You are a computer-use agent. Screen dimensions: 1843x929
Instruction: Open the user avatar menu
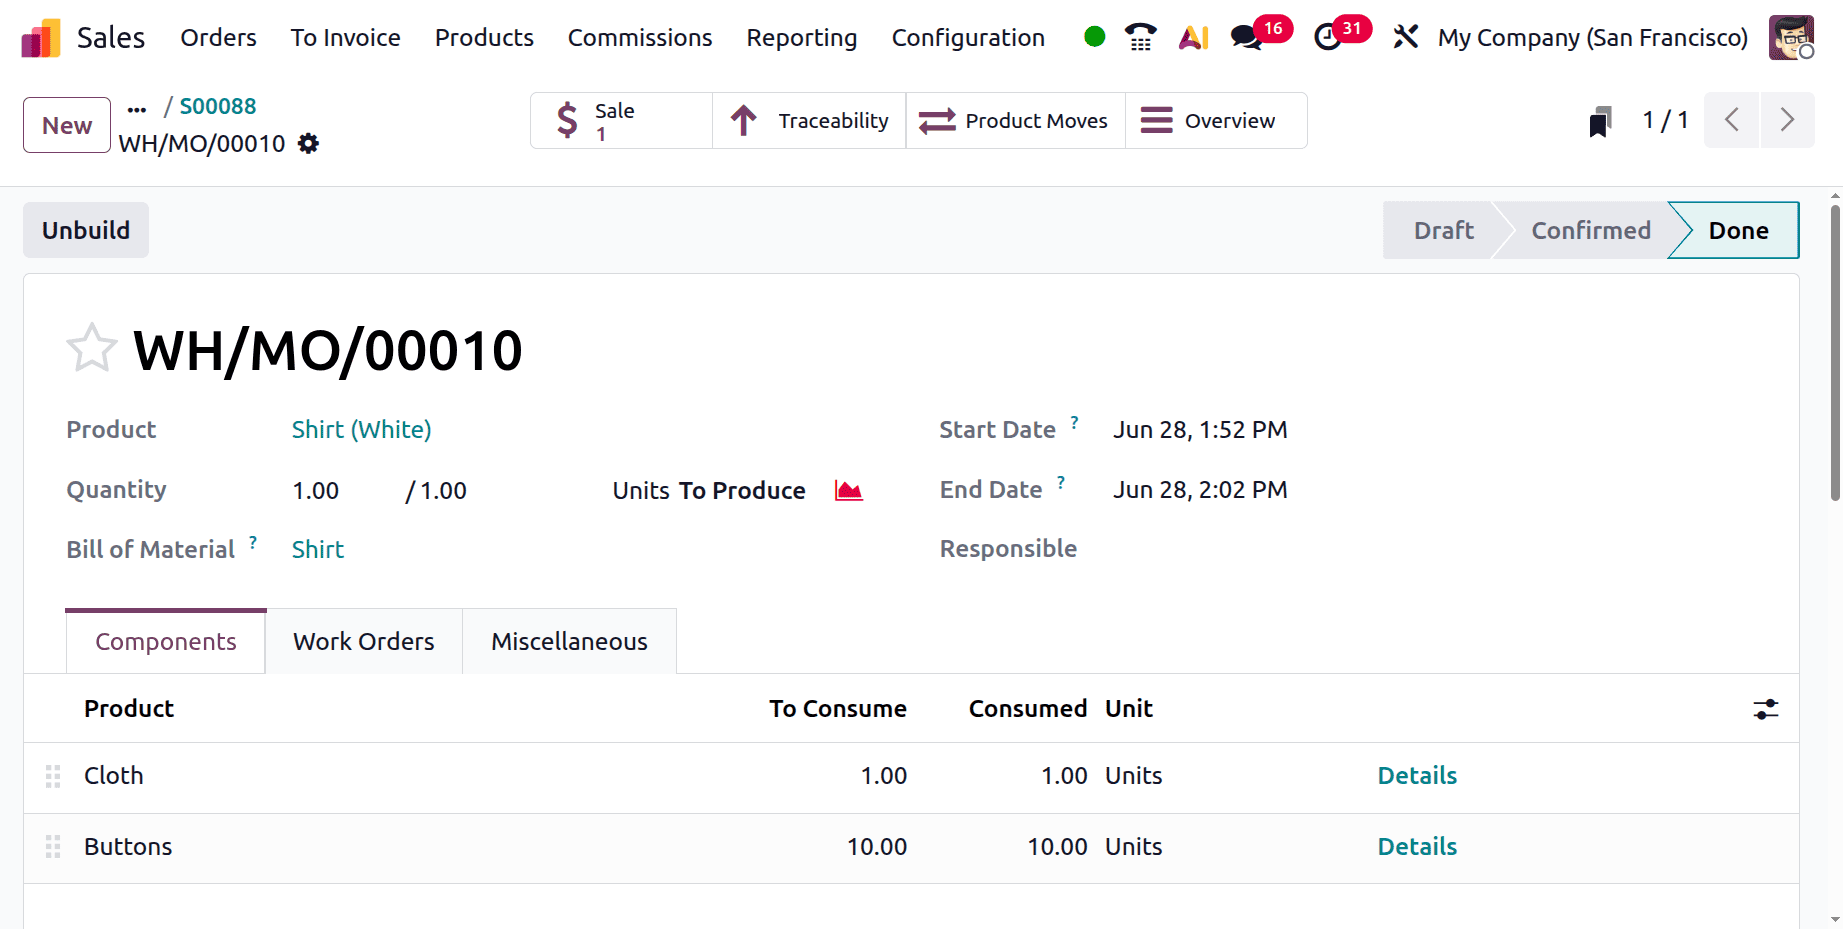(x=1791, y=37)
